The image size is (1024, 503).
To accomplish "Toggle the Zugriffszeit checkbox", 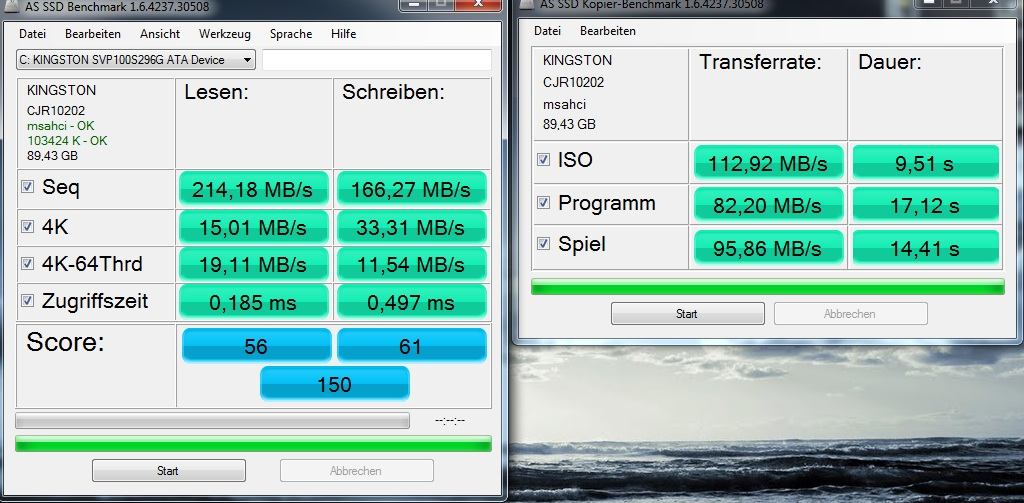I will click(x=27, y=300).
